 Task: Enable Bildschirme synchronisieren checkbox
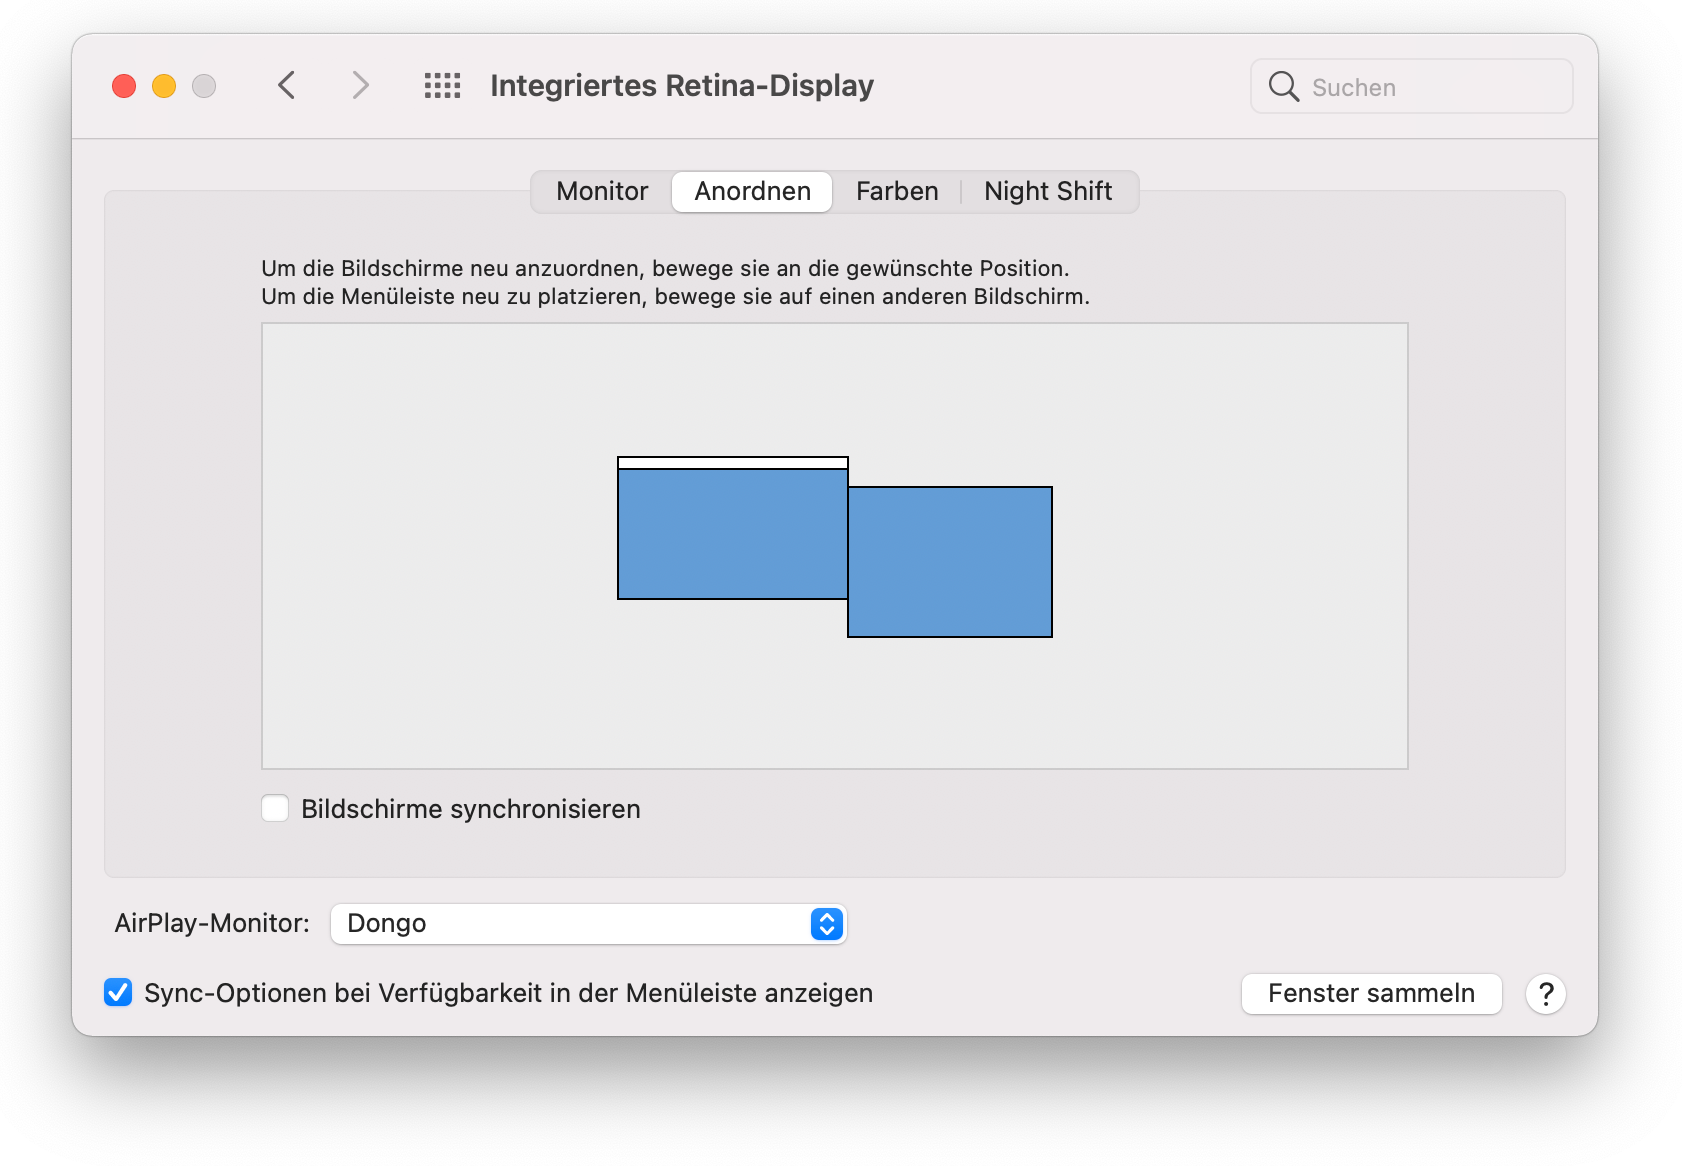point(275,808)
